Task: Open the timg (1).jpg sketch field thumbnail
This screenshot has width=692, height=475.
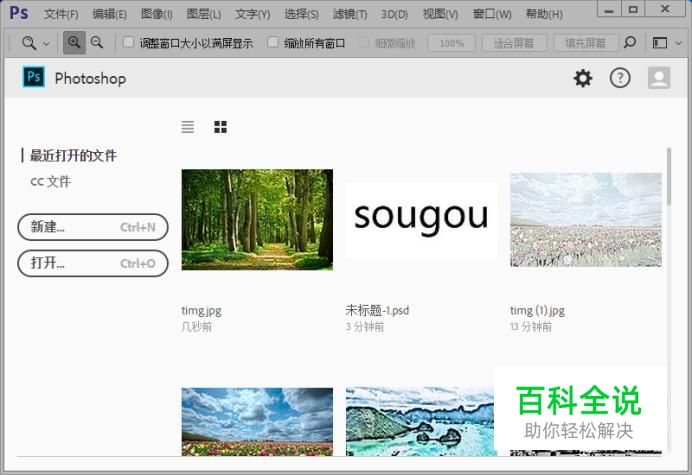Action: tap(586, 219)
